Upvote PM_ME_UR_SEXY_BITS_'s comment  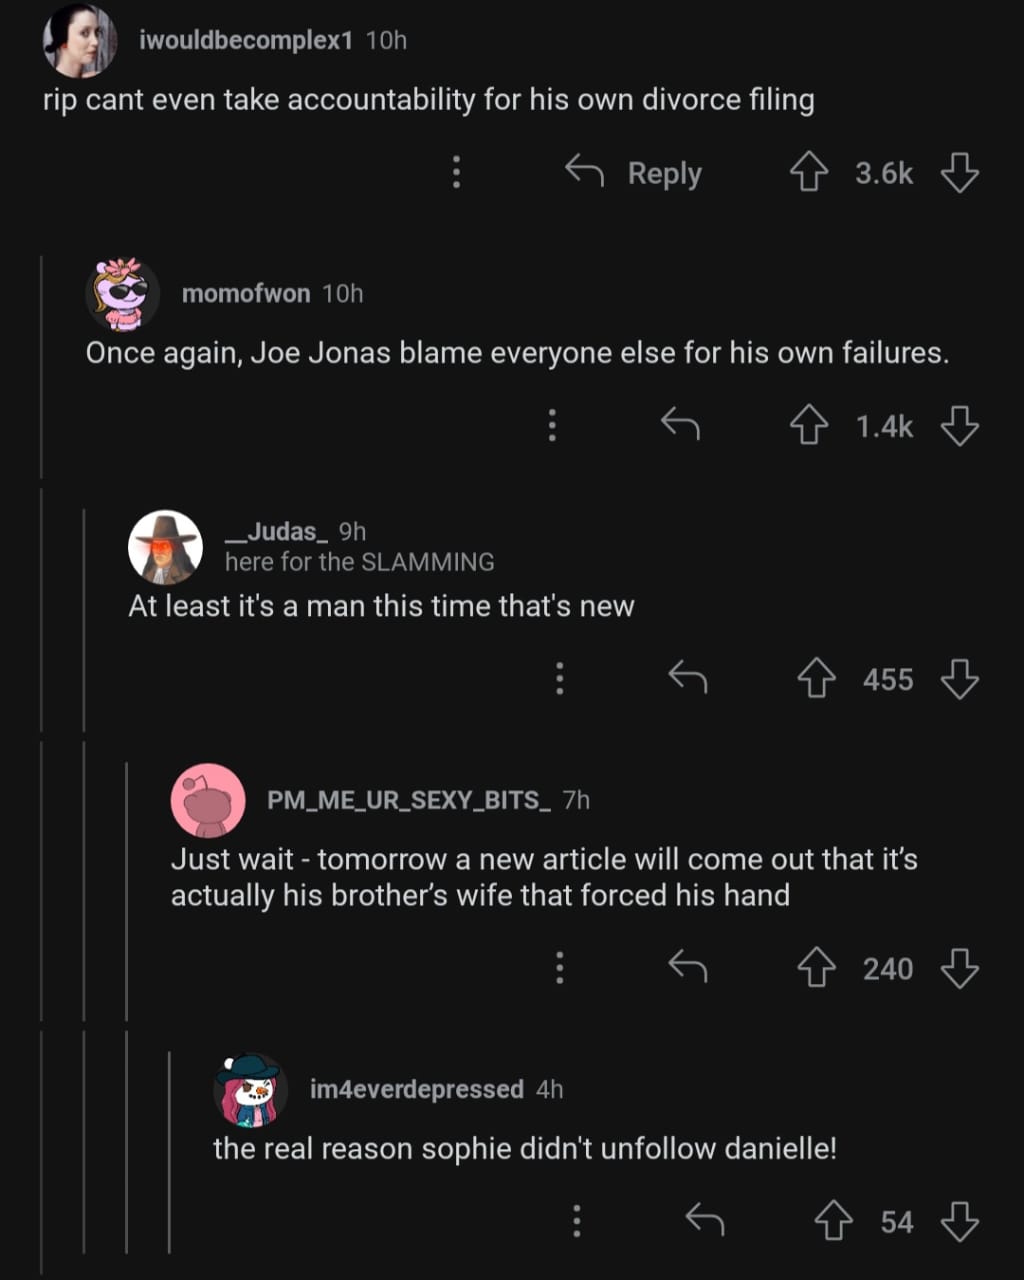(816, 968)
